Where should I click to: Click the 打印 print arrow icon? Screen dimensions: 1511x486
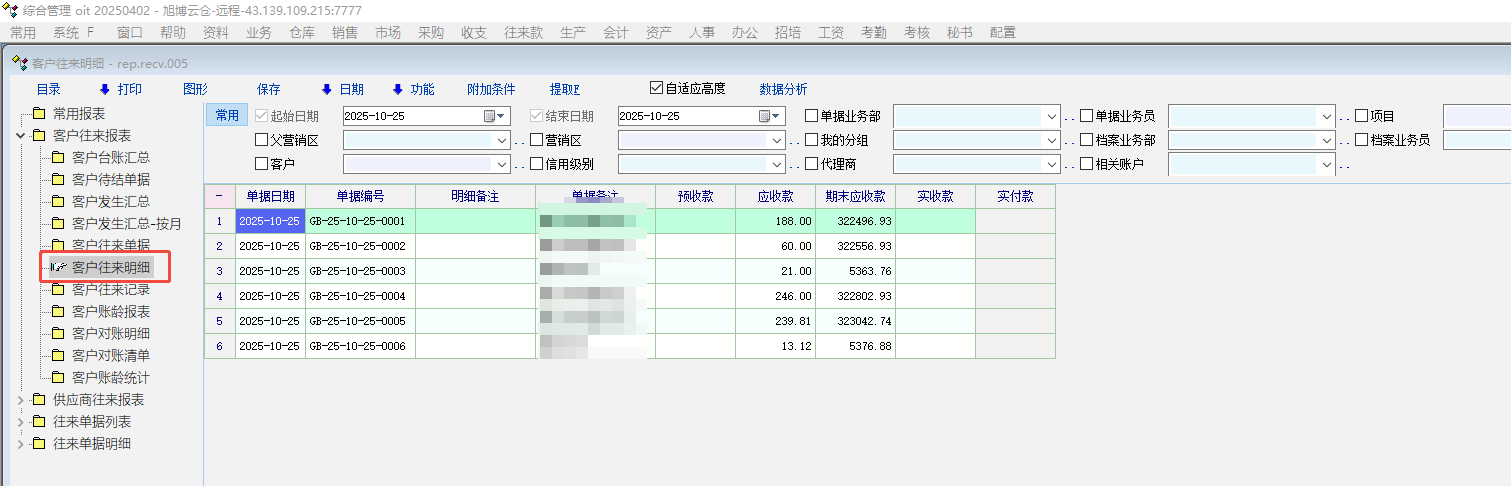[x=104, y=89]
